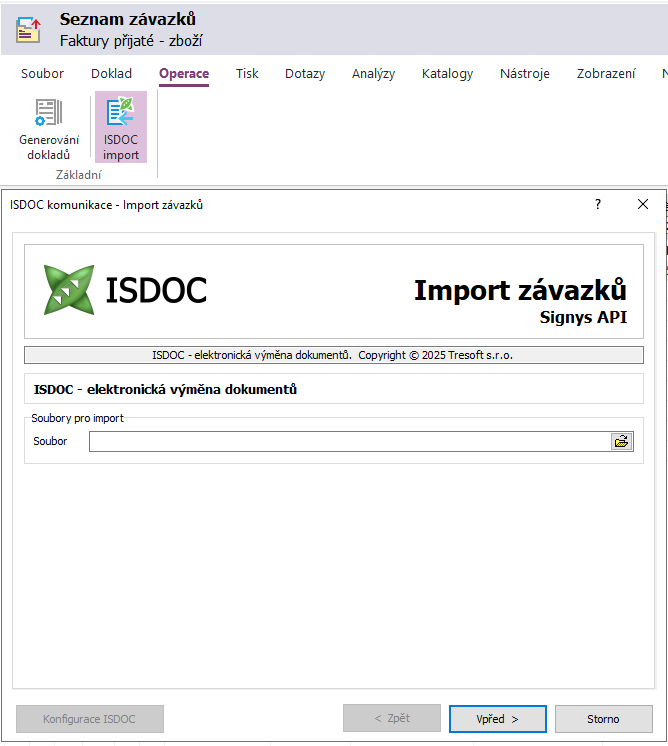Click the 'Základní' ribbon group label
This screenshot has width=668, height=746.
click(x=79, y=175)
